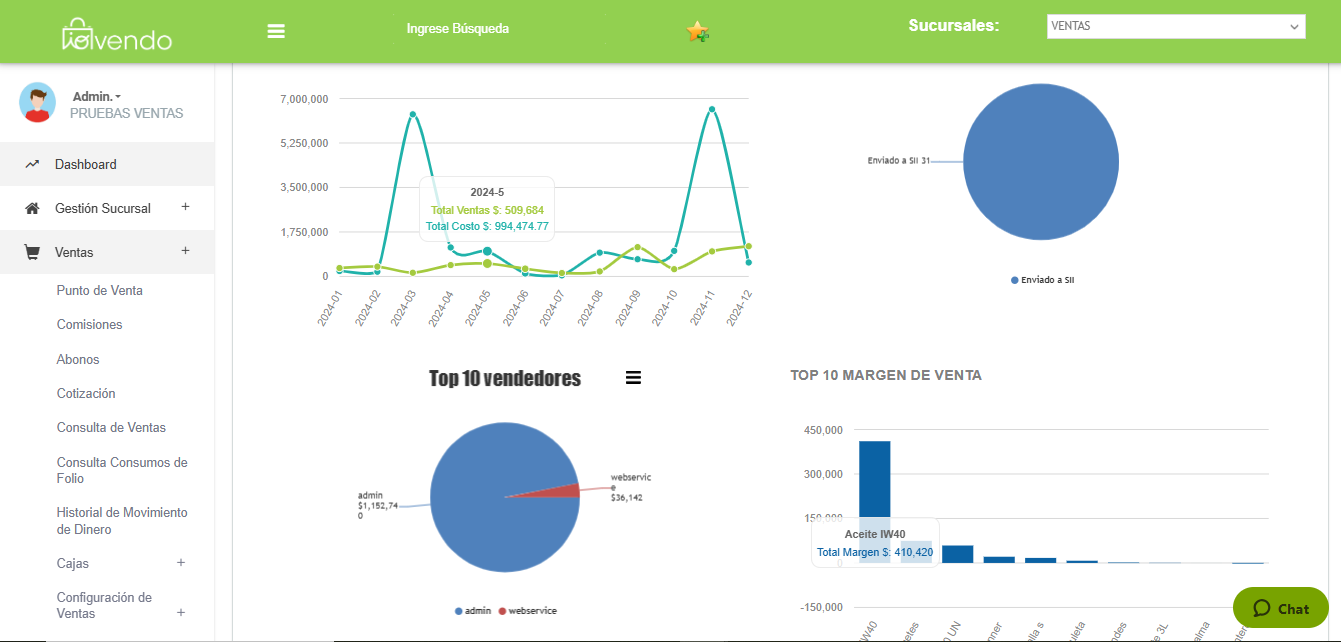The image size is (1341, 642).
Task: Click the iVendo logo
Action: click(x=116, y=35)
